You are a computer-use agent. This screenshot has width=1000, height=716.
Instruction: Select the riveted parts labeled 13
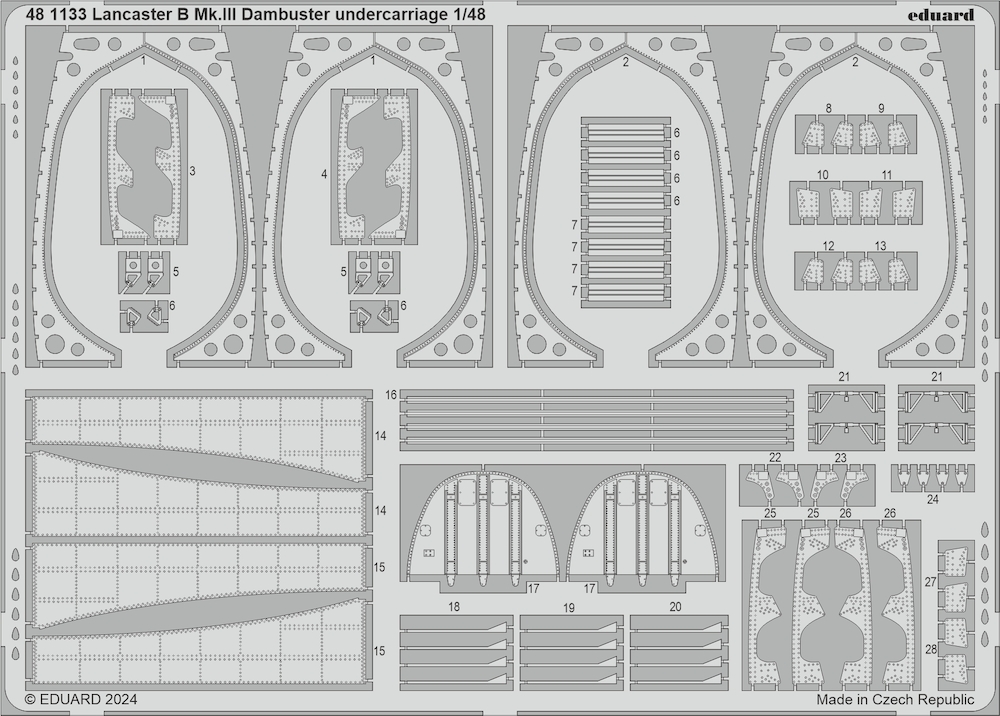click(x=885, y=270)
